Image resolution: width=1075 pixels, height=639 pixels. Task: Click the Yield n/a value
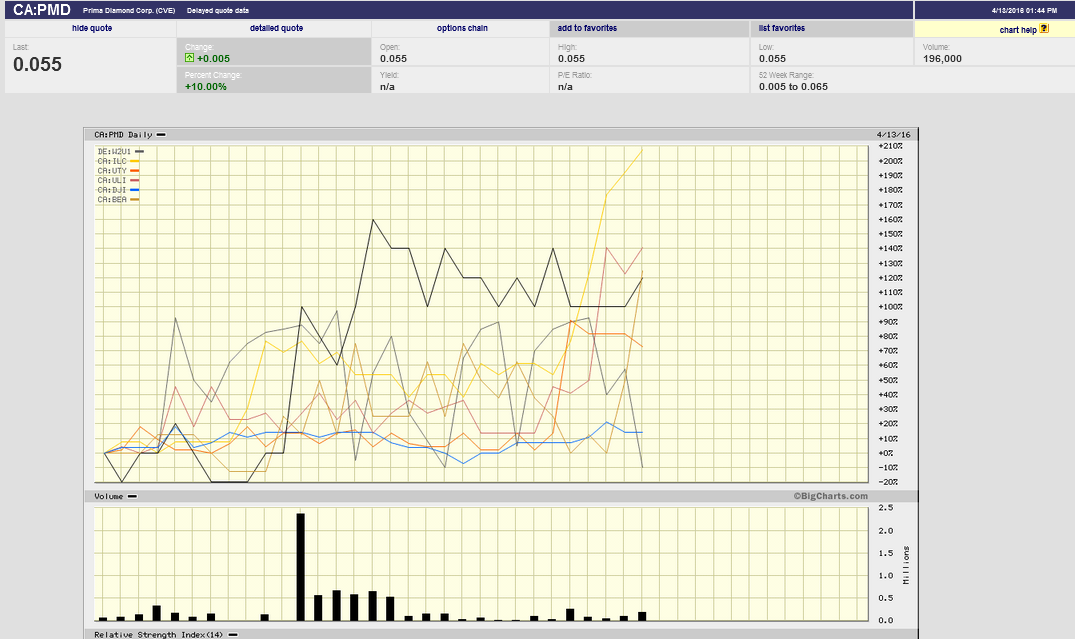pyautogui.click(x=387, y=87)
